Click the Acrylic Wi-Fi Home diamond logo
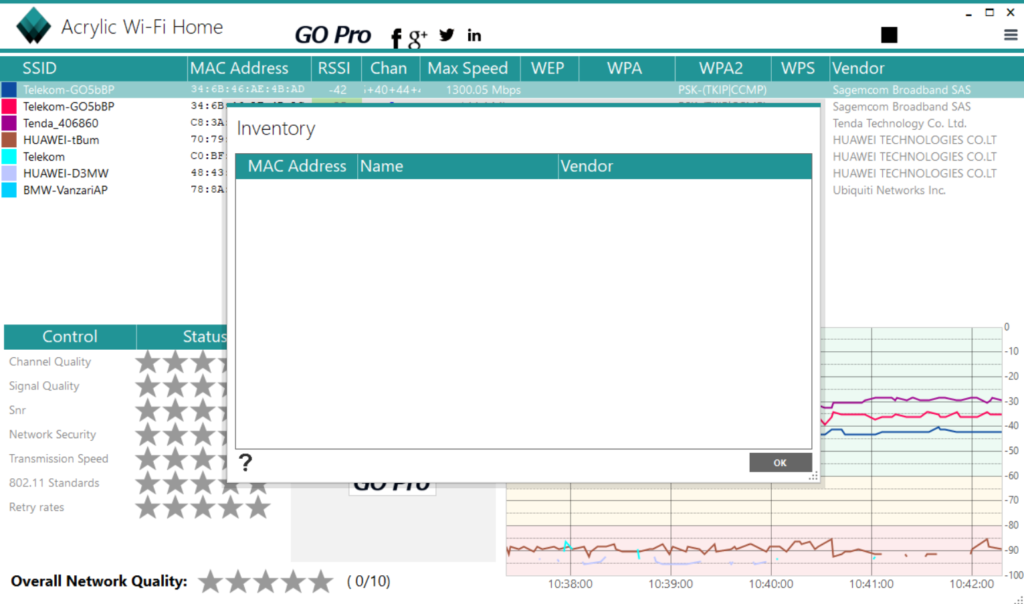Image resolution: width=1024 pixels, height=604 pixels. (x=33, y=25)
